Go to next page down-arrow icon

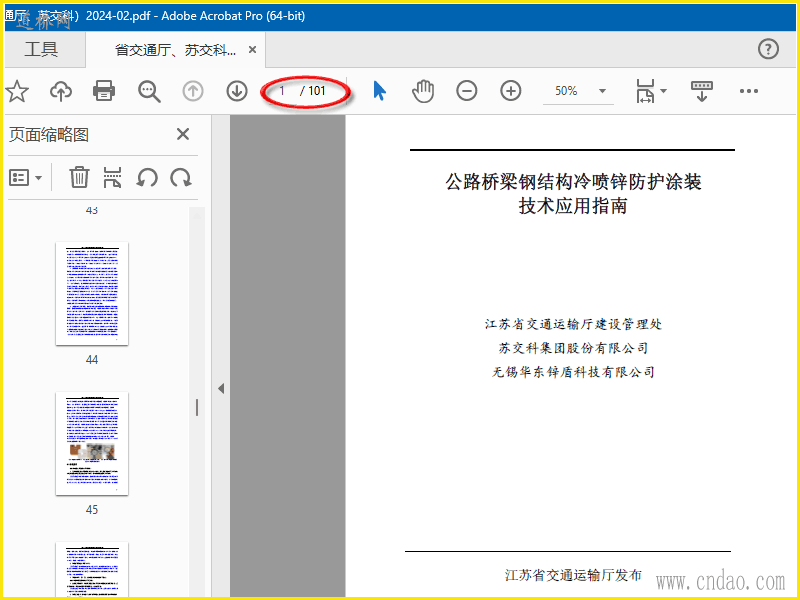tap(237, 91)
